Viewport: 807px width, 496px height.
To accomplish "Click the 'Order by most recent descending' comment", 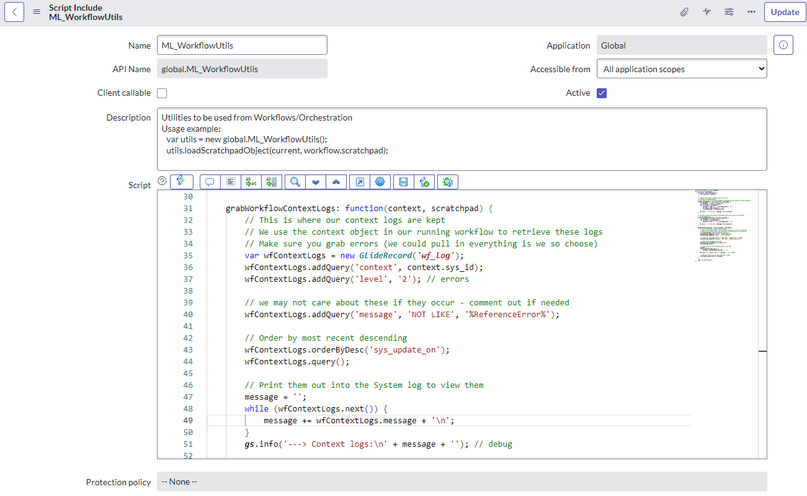I will tap(326, 338).
